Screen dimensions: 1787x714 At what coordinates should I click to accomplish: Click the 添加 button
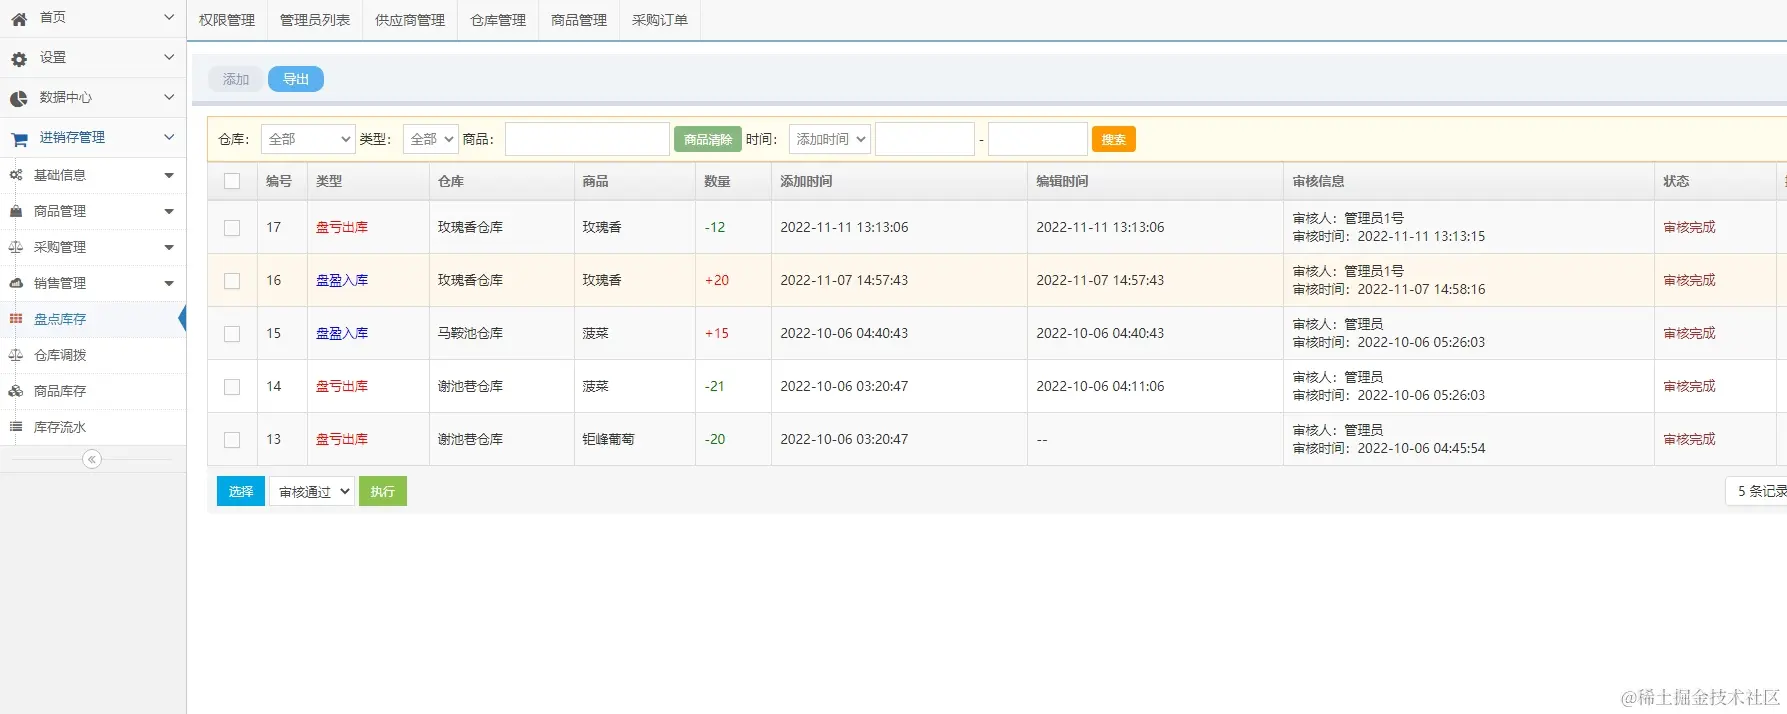coord(236,79)
